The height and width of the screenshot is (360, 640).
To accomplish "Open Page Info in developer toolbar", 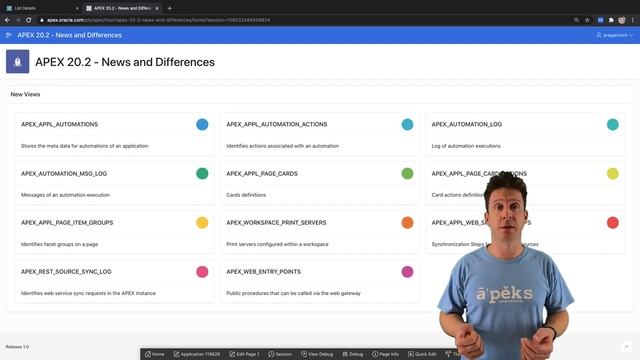I will [385, 354].
